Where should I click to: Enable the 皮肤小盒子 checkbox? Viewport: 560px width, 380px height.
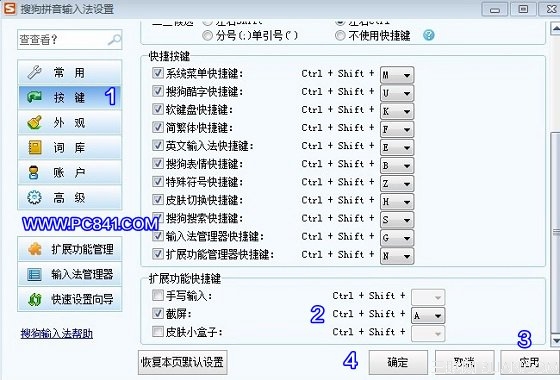[158, 331]
